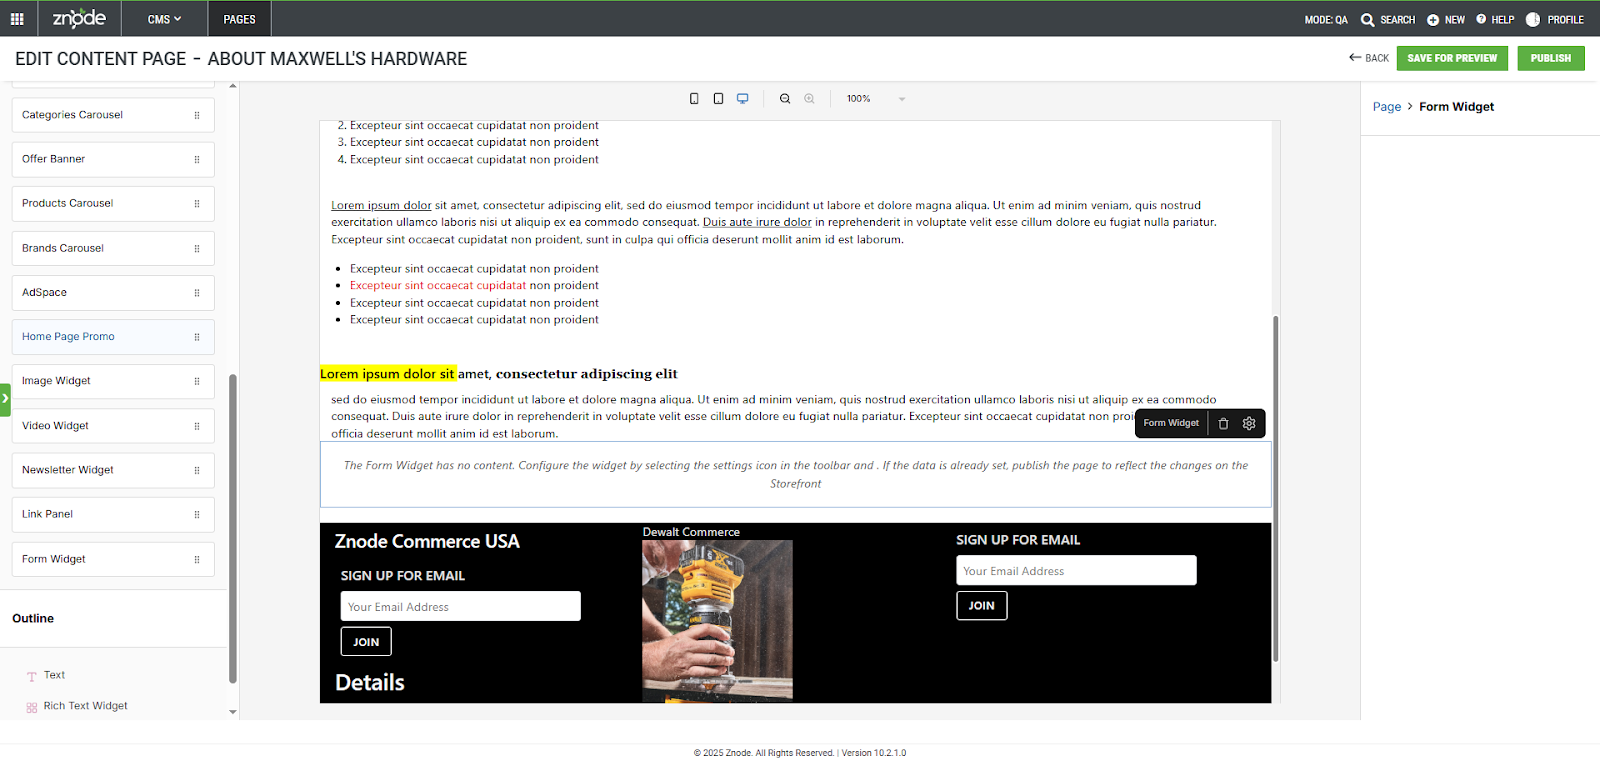Grab the Categories Carousel drag handle
The image size is (1600, 766).
click(x=197, y=115)
